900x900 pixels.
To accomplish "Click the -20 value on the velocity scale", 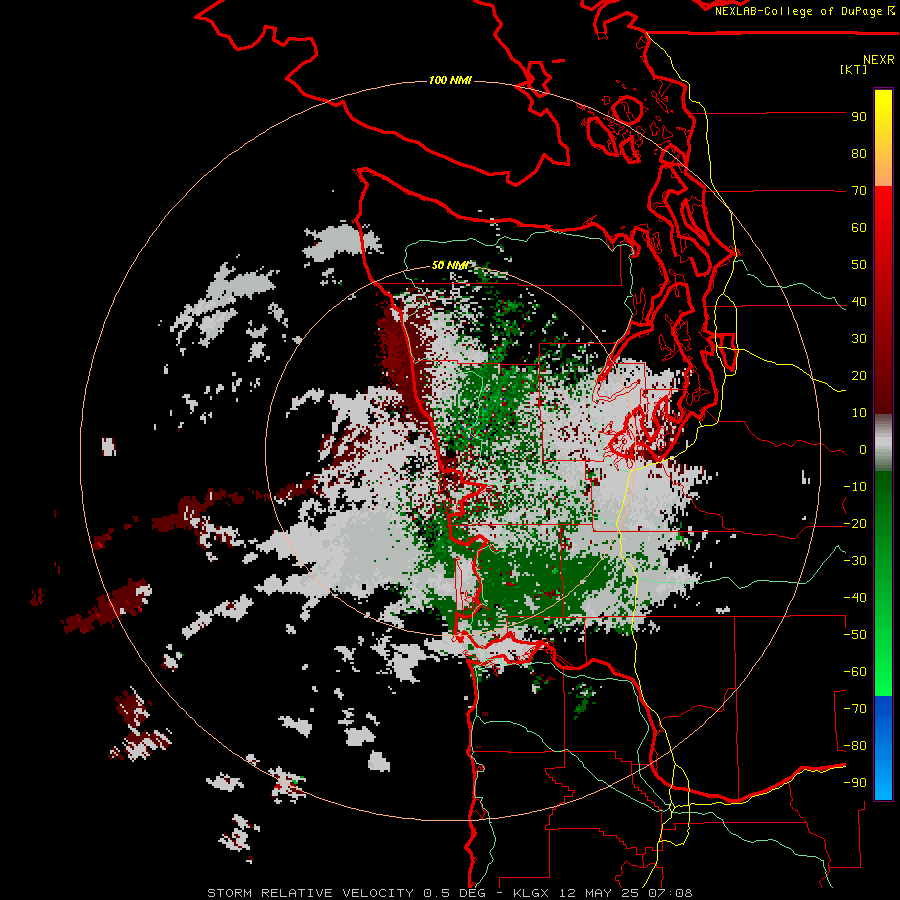I will (x=855, y=524).
